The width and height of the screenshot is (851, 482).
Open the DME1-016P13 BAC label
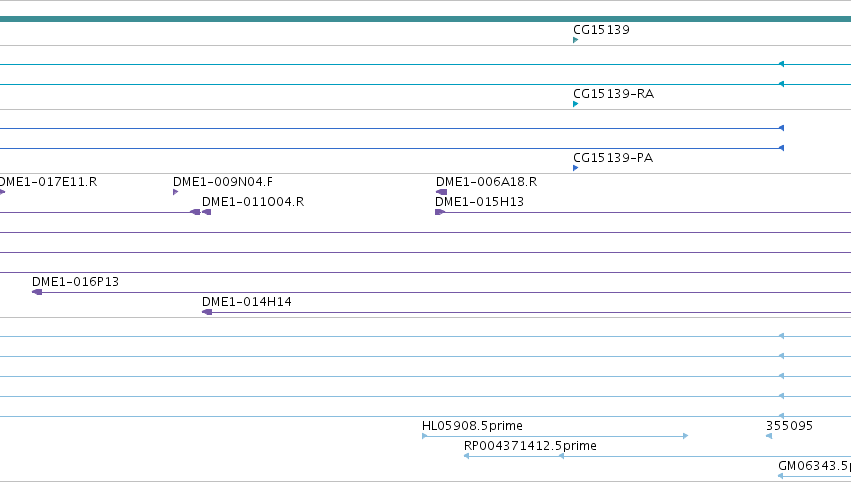(75, 282)
